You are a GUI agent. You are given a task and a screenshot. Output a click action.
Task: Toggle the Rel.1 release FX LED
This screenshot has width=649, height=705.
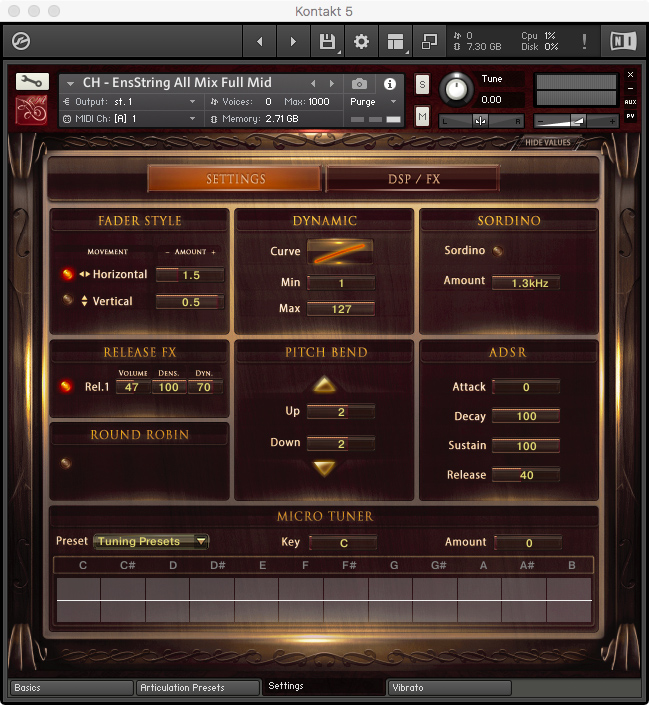(66, 386)
